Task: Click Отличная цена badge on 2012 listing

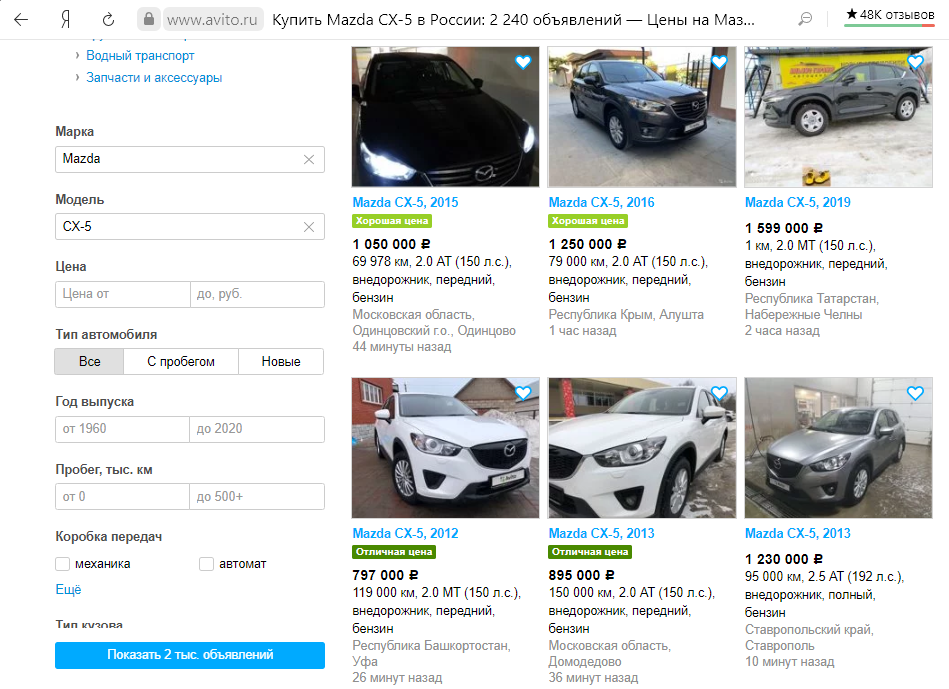Action: click(394, 552)
